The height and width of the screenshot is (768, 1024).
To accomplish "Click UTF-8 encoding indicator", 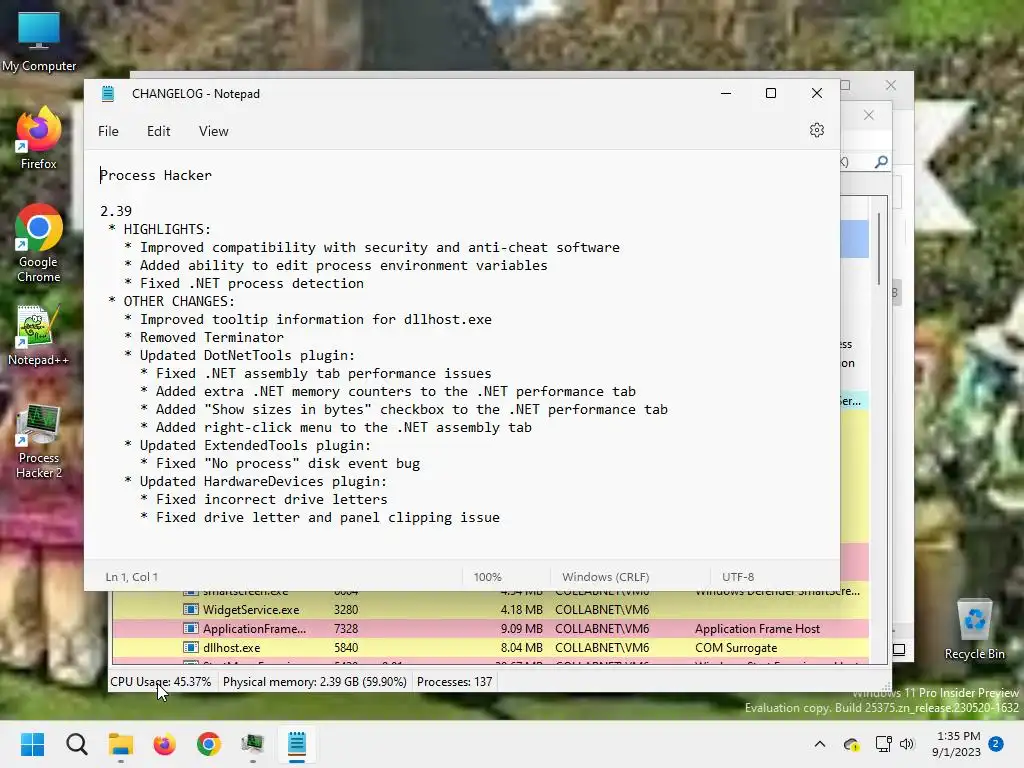I will [x=738, y=577].
